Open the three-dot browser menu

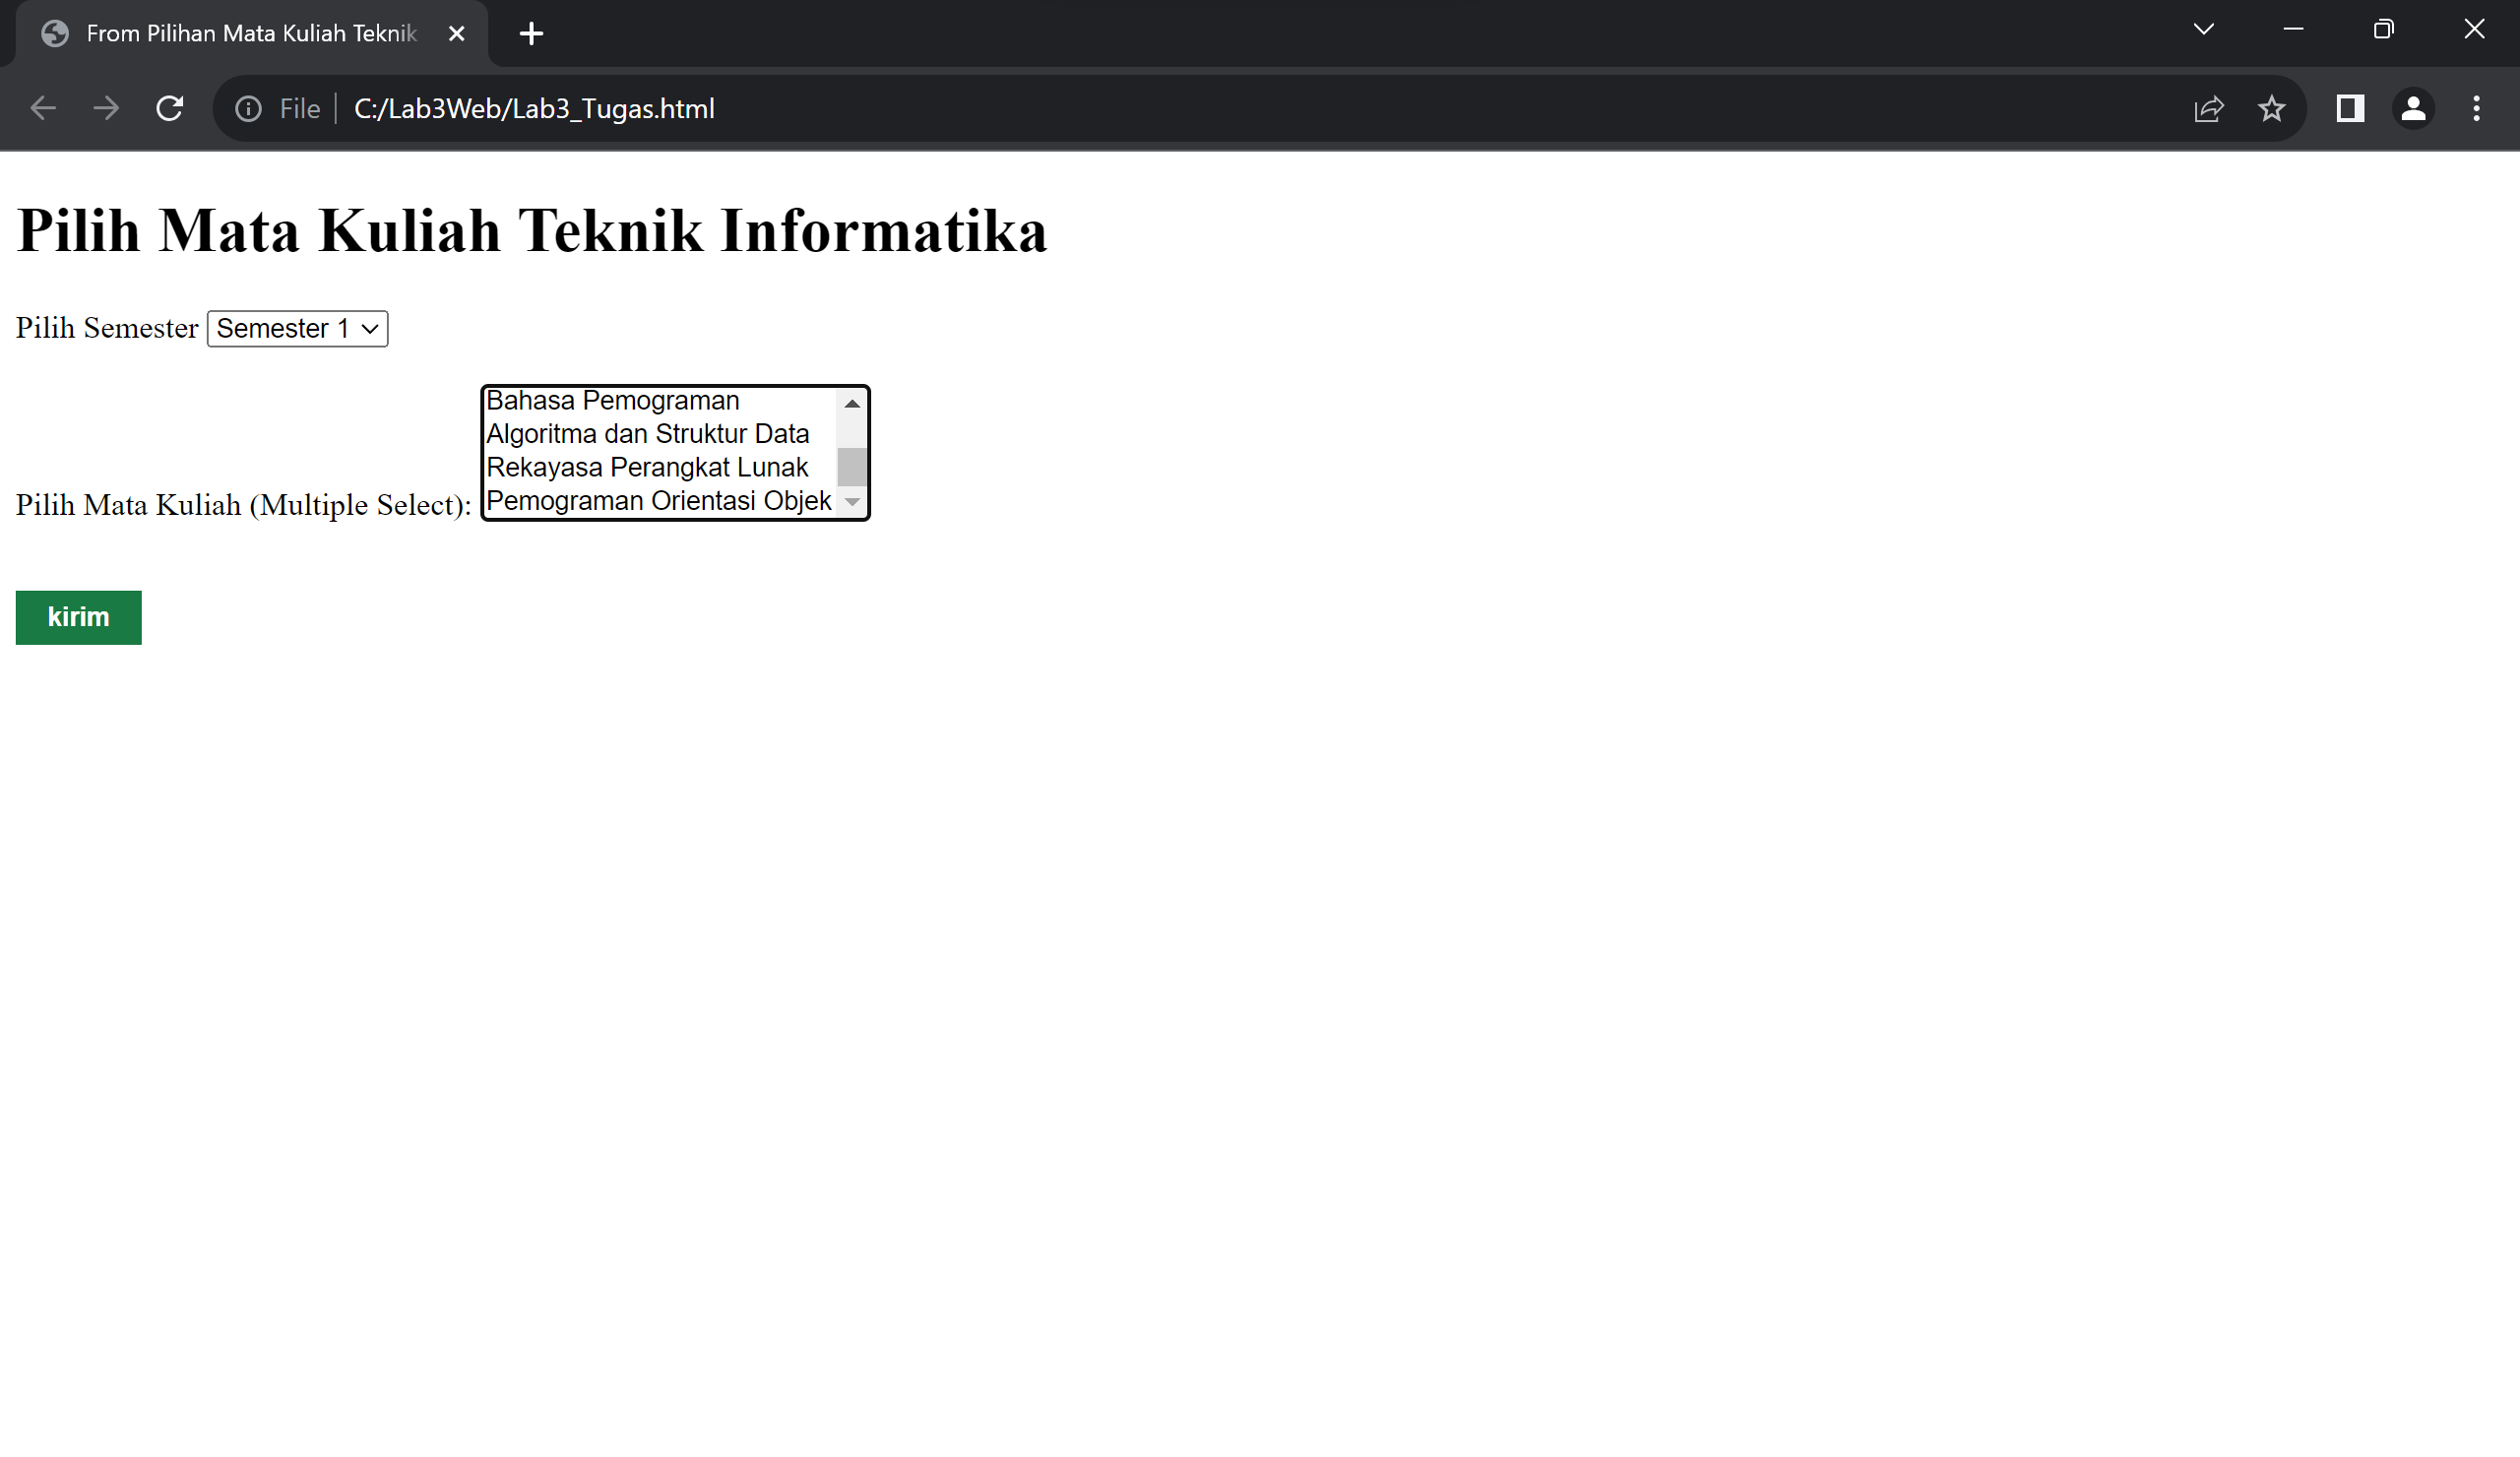tap(2476, 108)
